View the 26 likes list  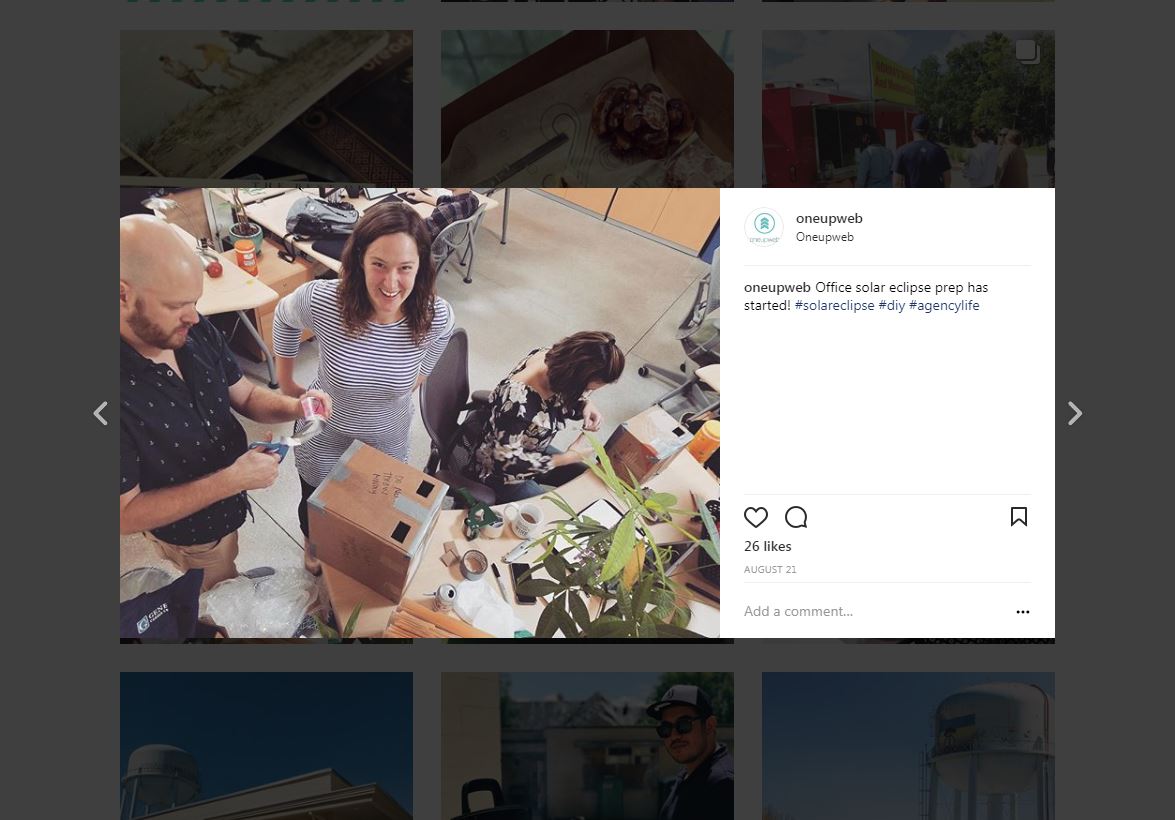coord(767,546)
